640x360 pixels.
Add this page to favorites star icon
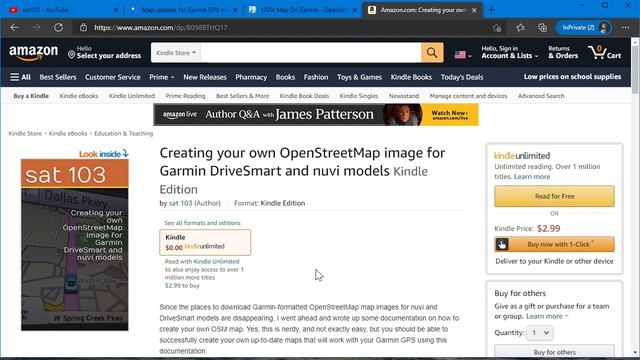(x=496, y=28)
